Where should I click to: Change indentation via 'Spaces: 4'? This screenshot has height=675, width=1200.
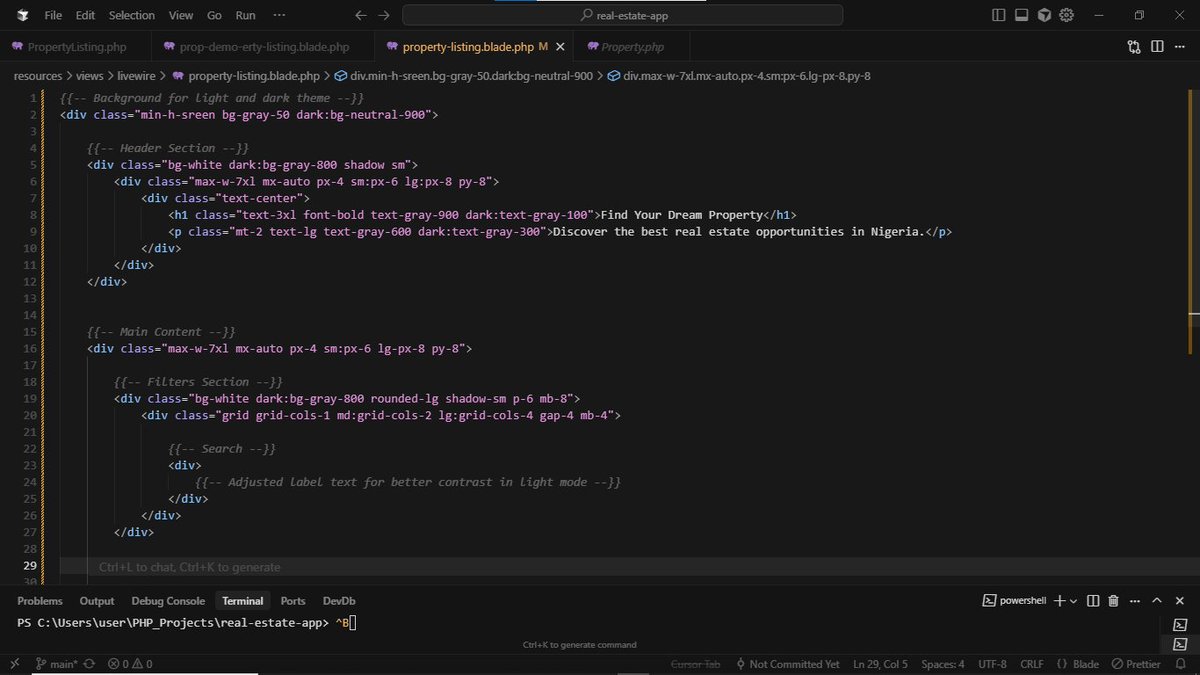tap(943, 664)
